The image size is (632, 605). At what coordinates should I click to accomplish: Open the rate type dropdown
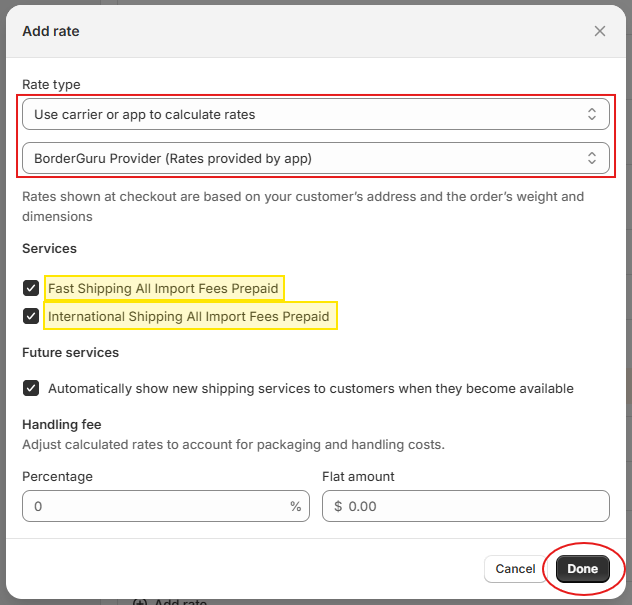[x=300, y=114]
